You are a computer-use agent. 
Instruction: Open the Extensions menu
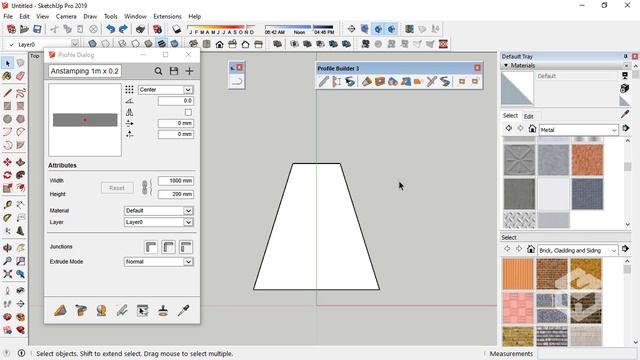click(167, 16)
